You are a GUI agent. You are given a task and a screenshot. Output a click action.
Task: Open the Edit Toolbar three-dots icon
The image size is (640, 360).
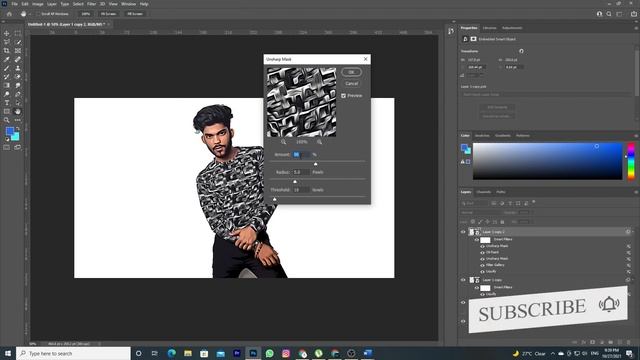(18, 120)
